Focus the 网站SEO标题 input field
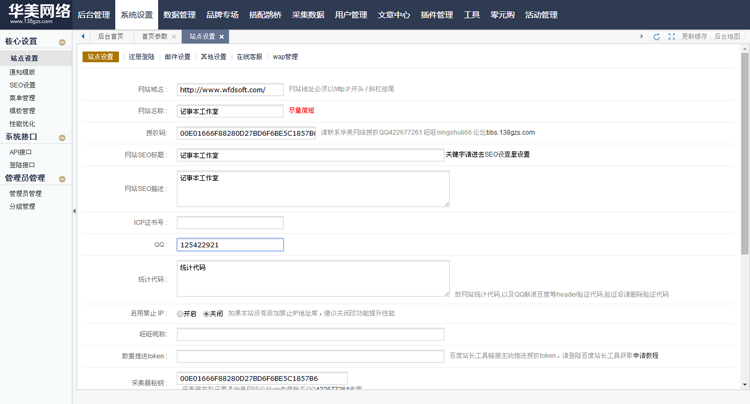The width and height of the screenshot is (750, 404). pos(310,155)
